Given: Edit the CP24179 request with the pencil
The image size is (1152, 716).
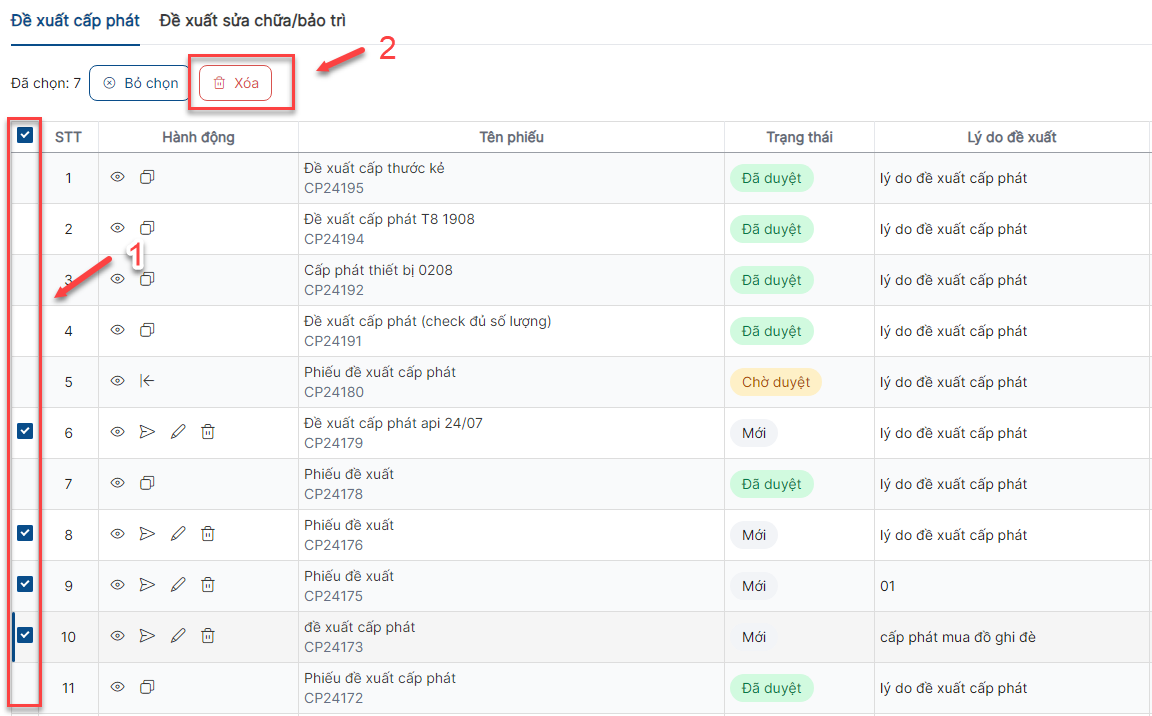Looking at the screenshot, I should (178, 432).
